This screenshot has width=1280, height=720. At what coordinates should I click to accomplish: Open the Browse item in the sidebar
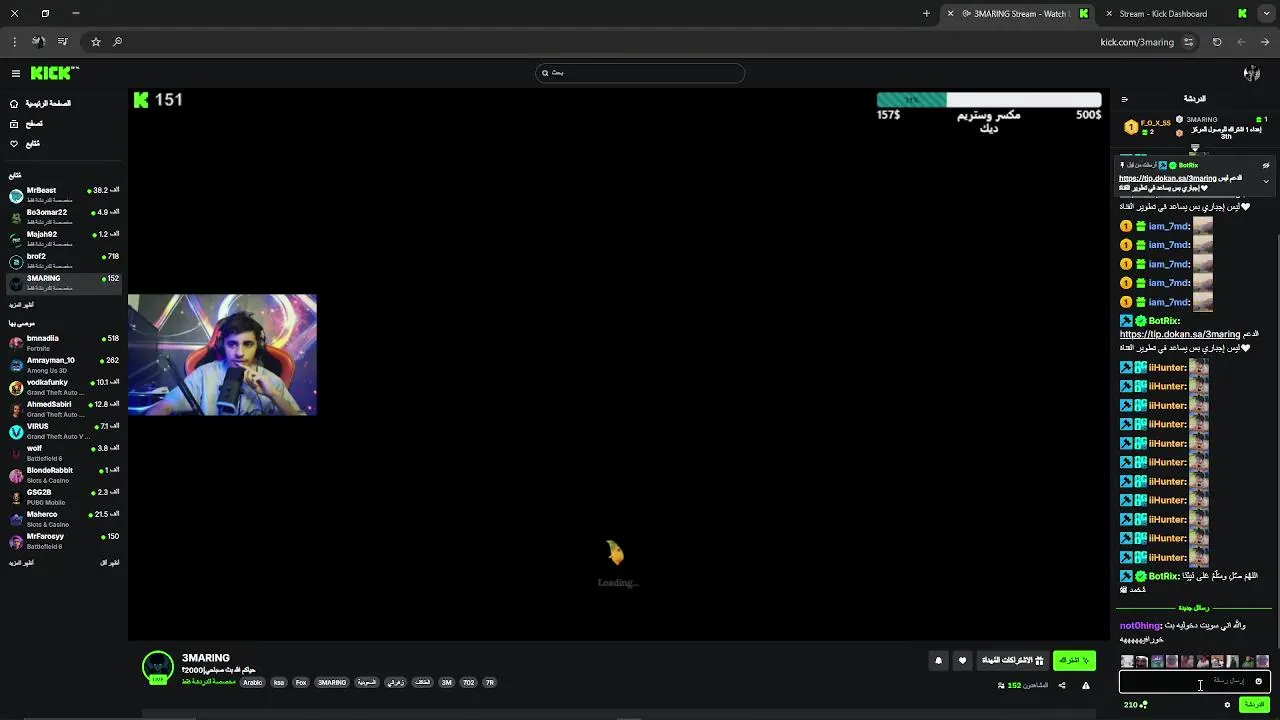click(26, 124)
